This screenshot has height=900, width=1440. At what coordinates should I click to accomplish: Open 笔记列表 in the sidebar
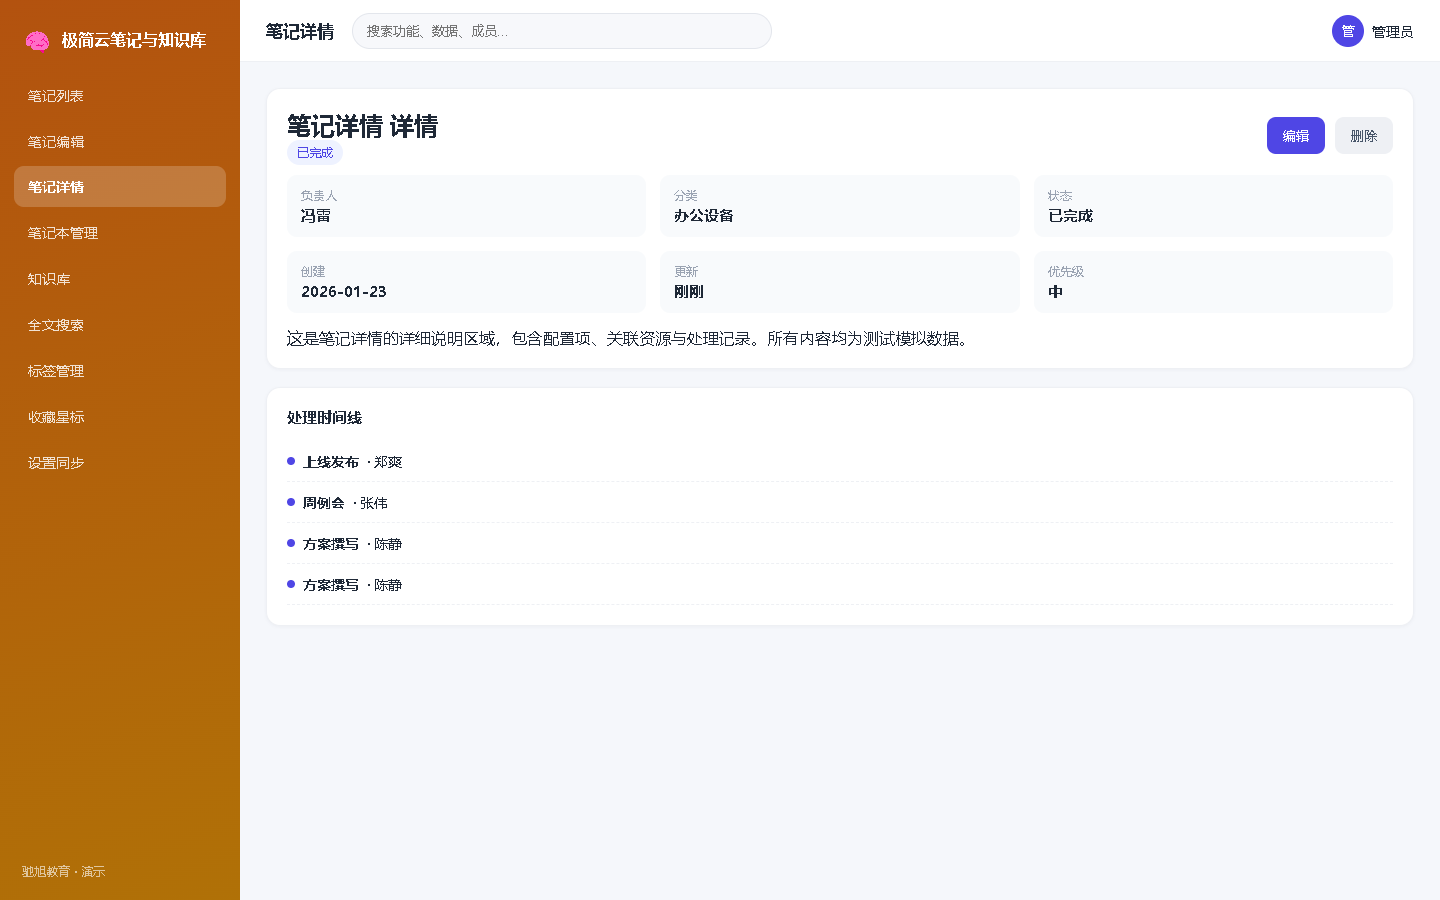pos(120,96)
